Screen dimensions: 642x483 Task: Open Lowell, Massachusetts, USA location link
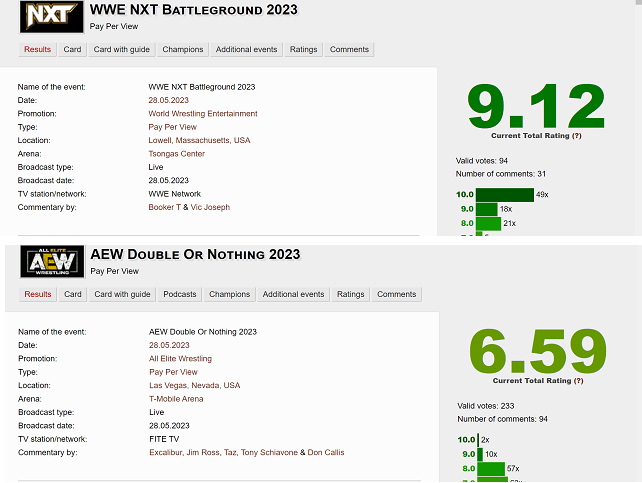point(199,140)
